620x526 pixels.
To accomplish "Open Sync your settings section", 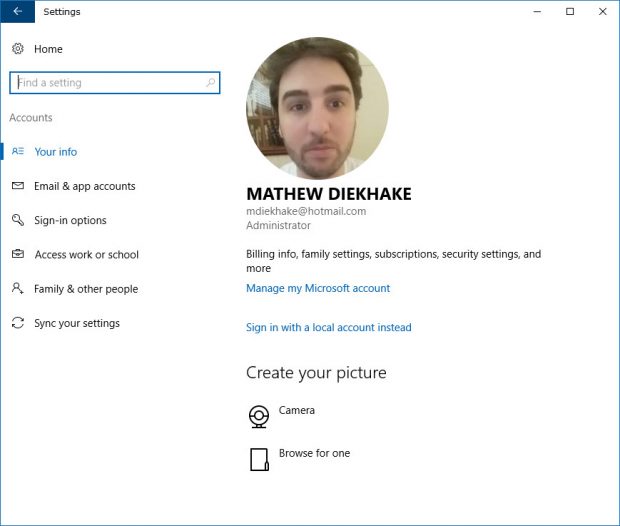I will point(77,324).
